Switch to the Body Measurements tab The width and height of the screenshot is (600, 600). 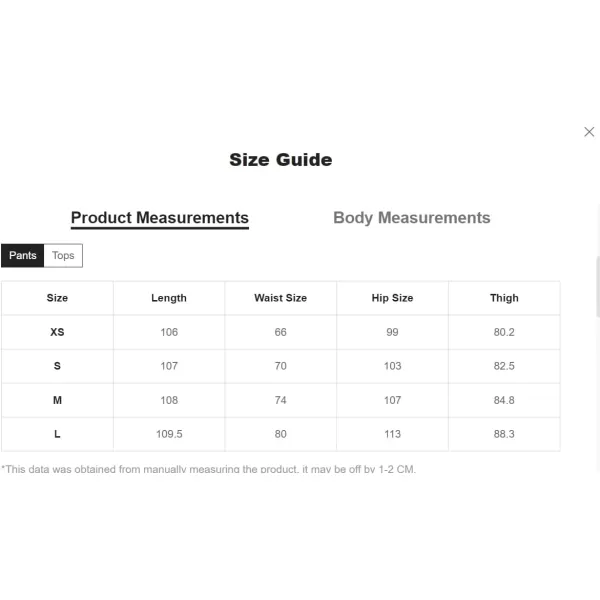(x=411, y=218)
